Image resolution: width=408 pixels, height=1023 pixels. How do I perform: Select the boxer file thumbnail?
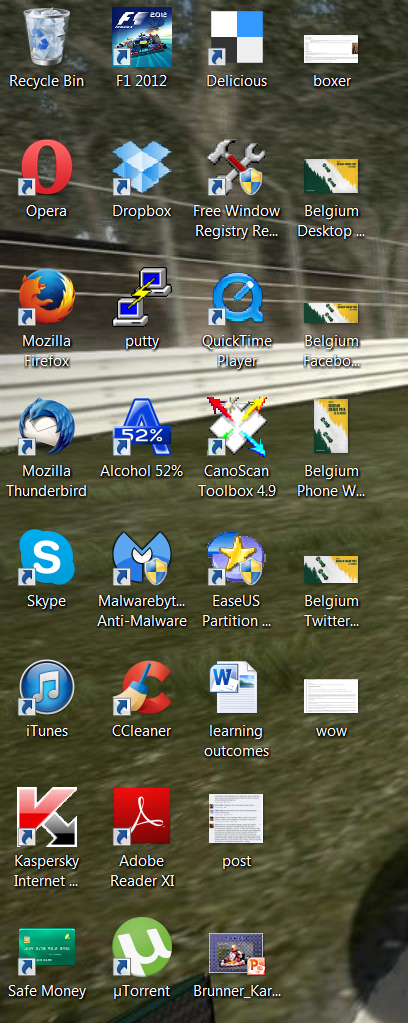click(331, 49)
